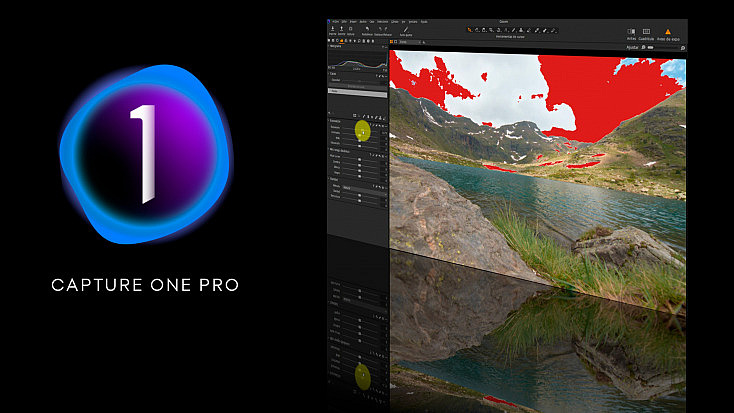The width and height of the screenshot is (734, 413).
Task: Click the Restablecer reset icon
Action: 367,29
